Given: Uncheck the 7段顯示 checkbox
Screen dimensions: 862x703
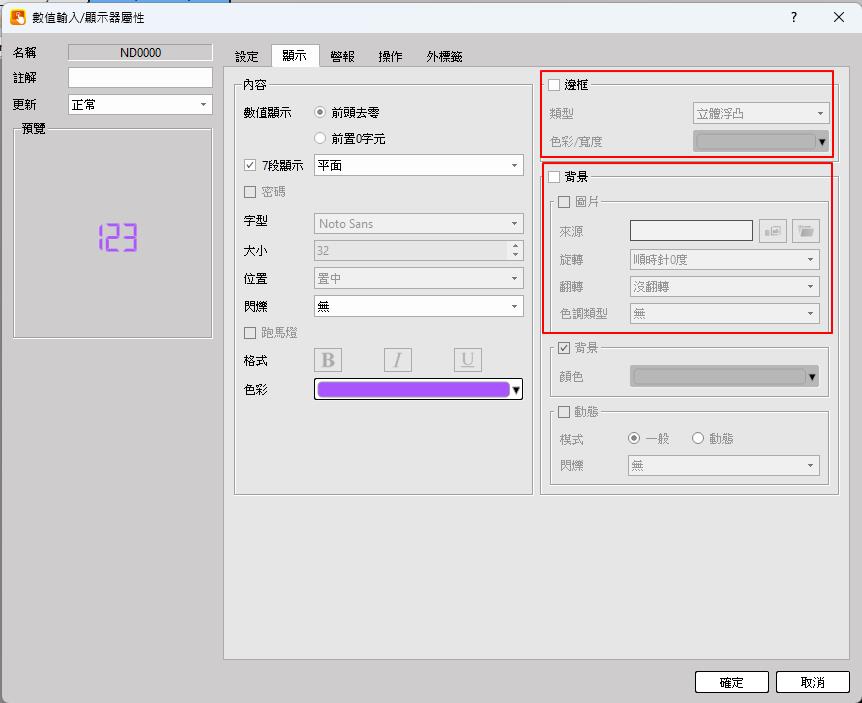Looking at the screenshot, I should [x=250, y=166].
